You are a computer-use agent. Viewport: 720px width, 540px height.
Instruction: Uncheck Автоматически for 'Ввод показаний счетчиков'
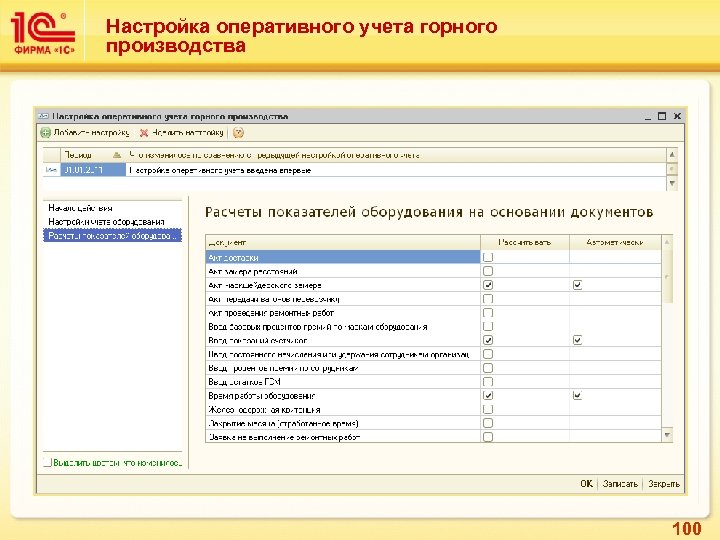pos(577,340)
